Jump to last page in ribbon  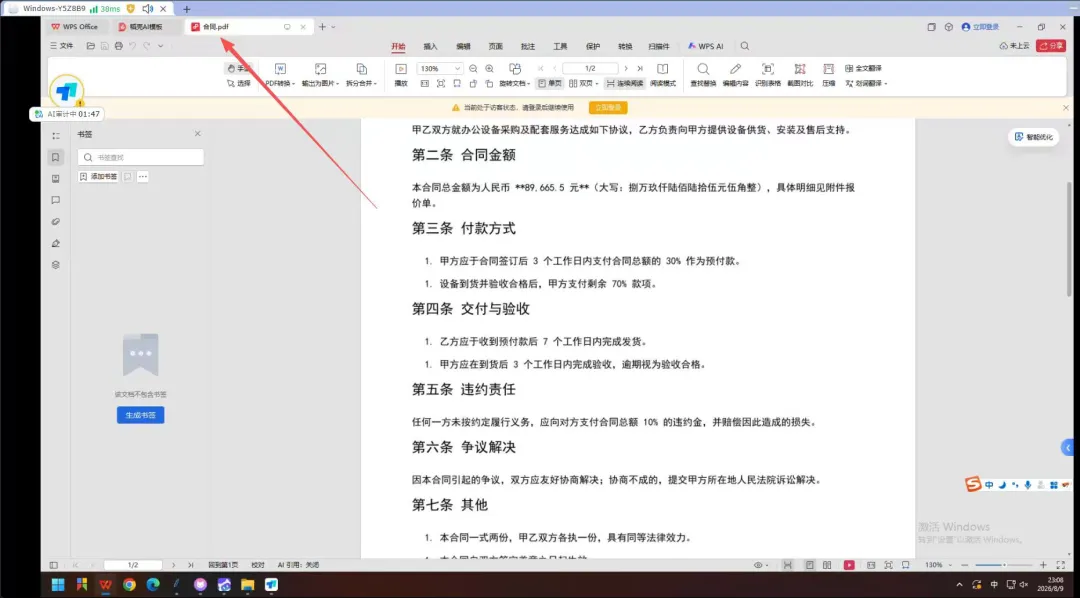640,69
